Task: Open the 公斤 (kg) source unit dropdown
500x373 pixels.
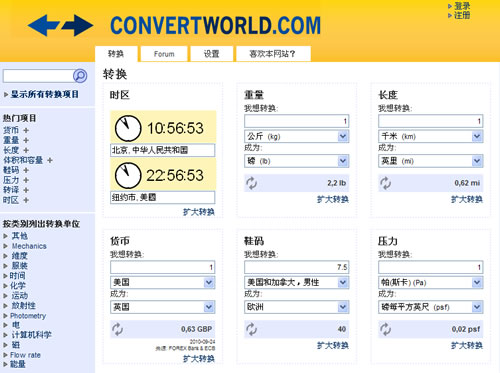Action: click(x=297, y=136)
